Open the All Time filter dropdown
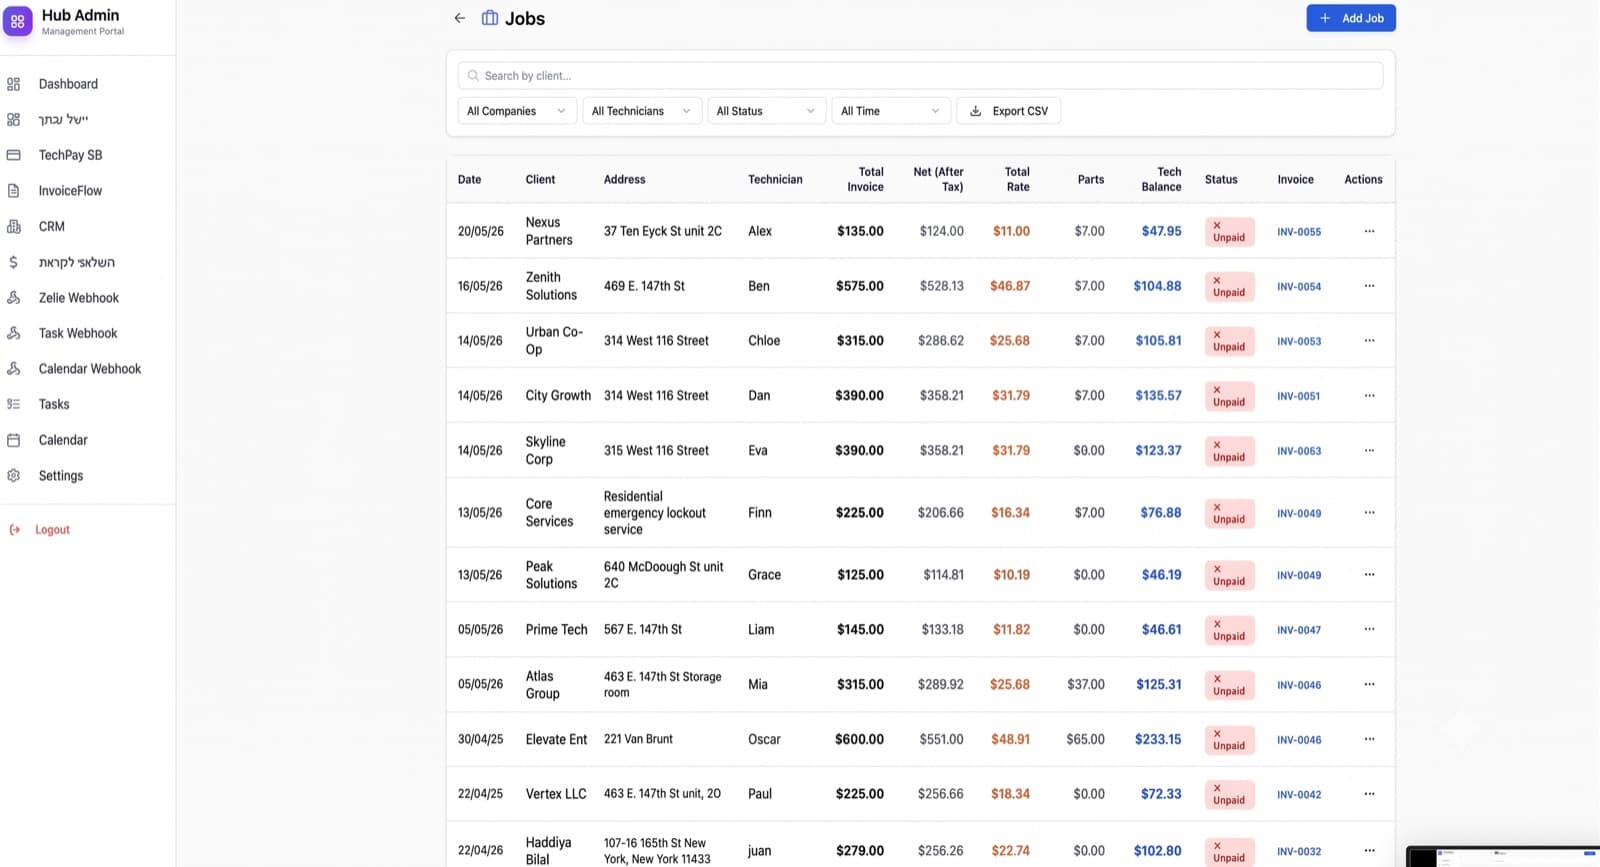Viewport: 1600px width, 867px height. (890, 111)
